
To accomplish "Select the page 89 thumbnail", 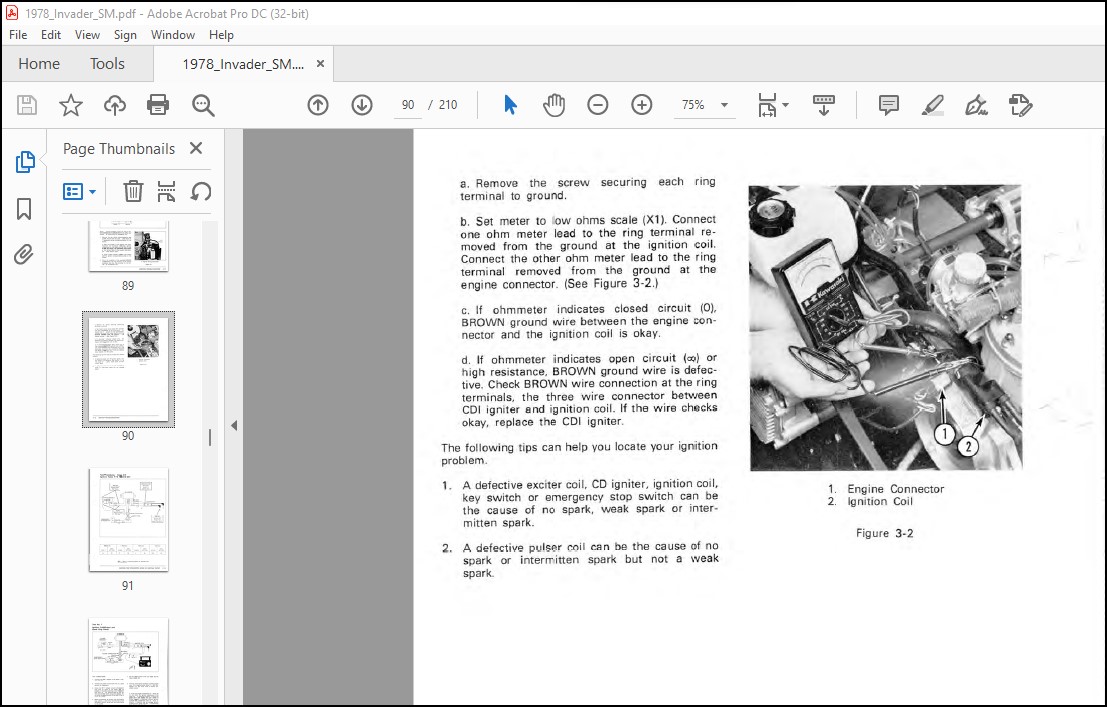I will tap(128, 246).
